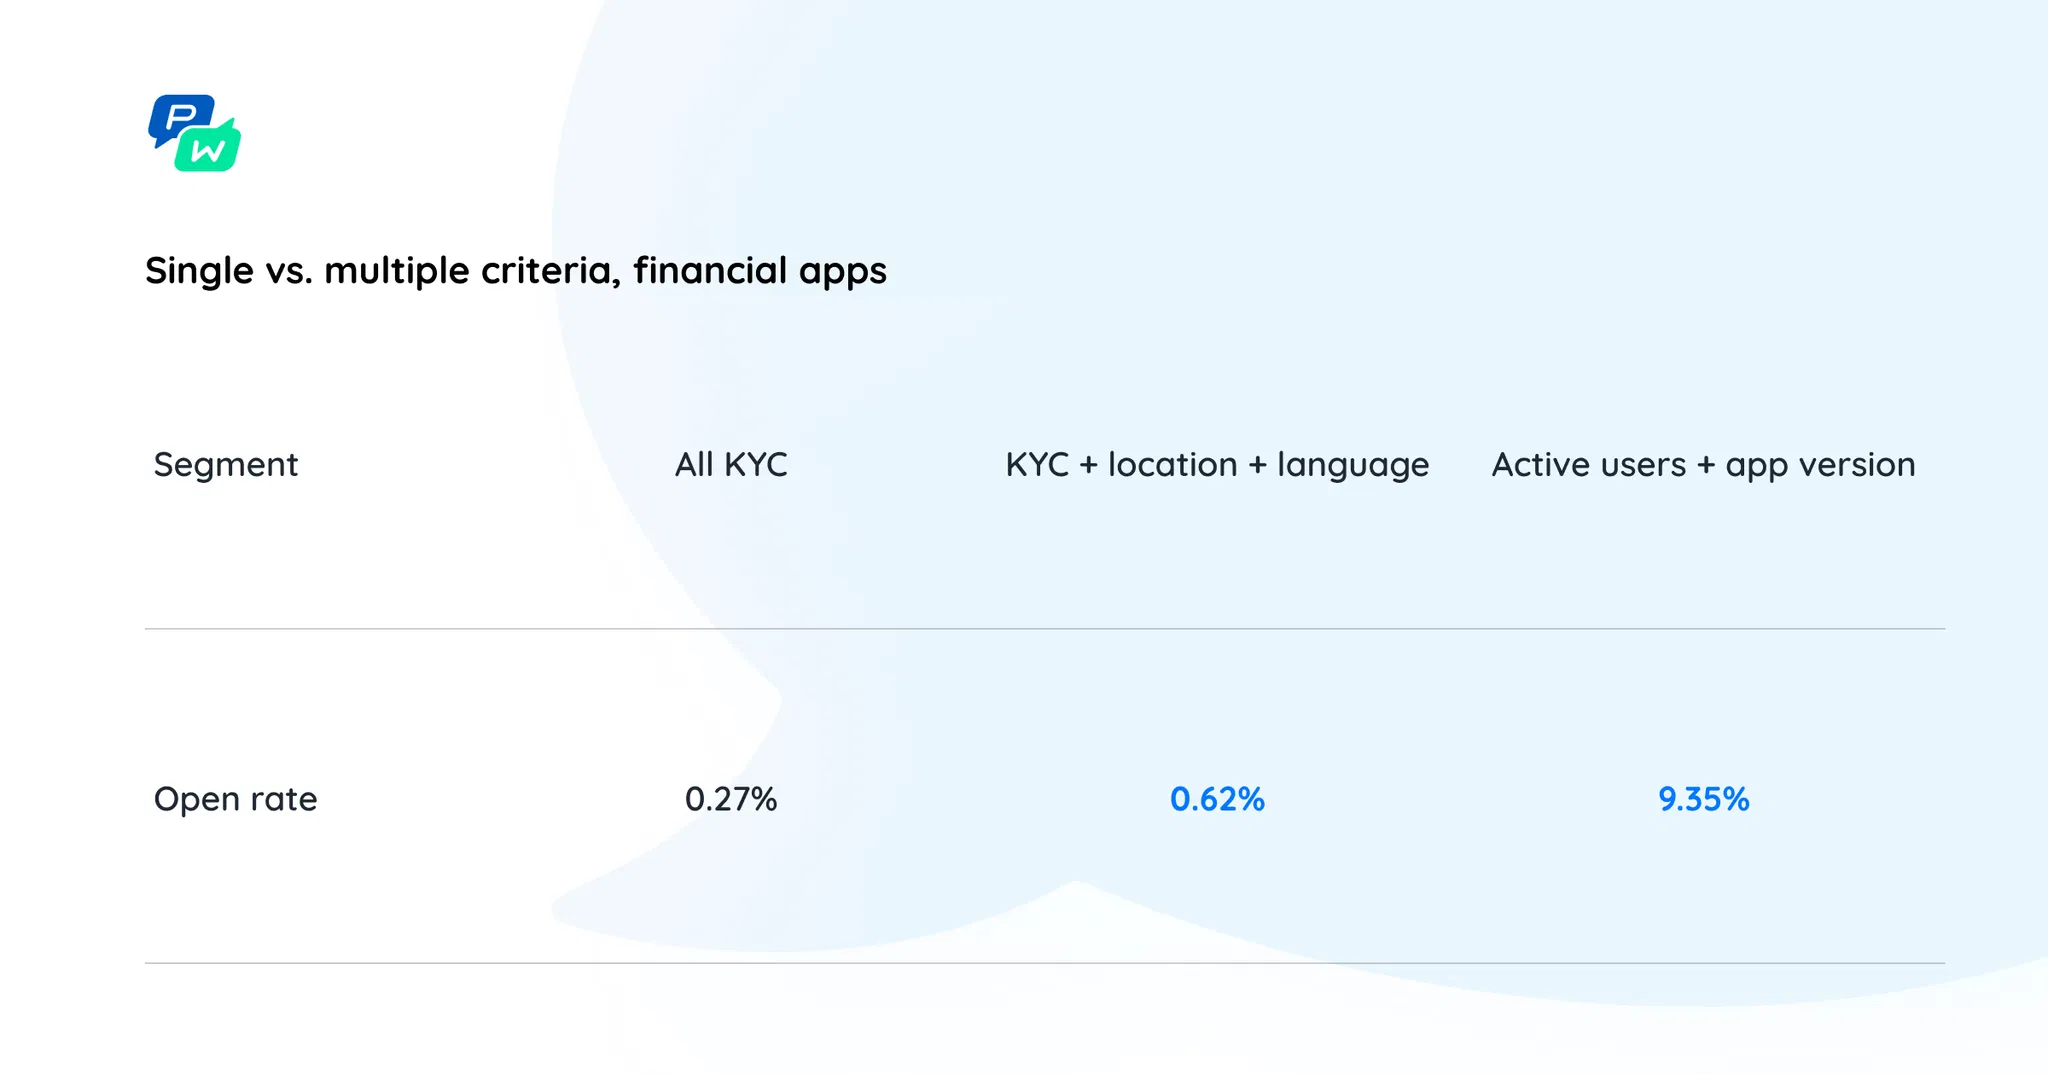Select the 'All KYC' column header
This screenshot has height=1075, width=2048.
click(x=731, y=465)
